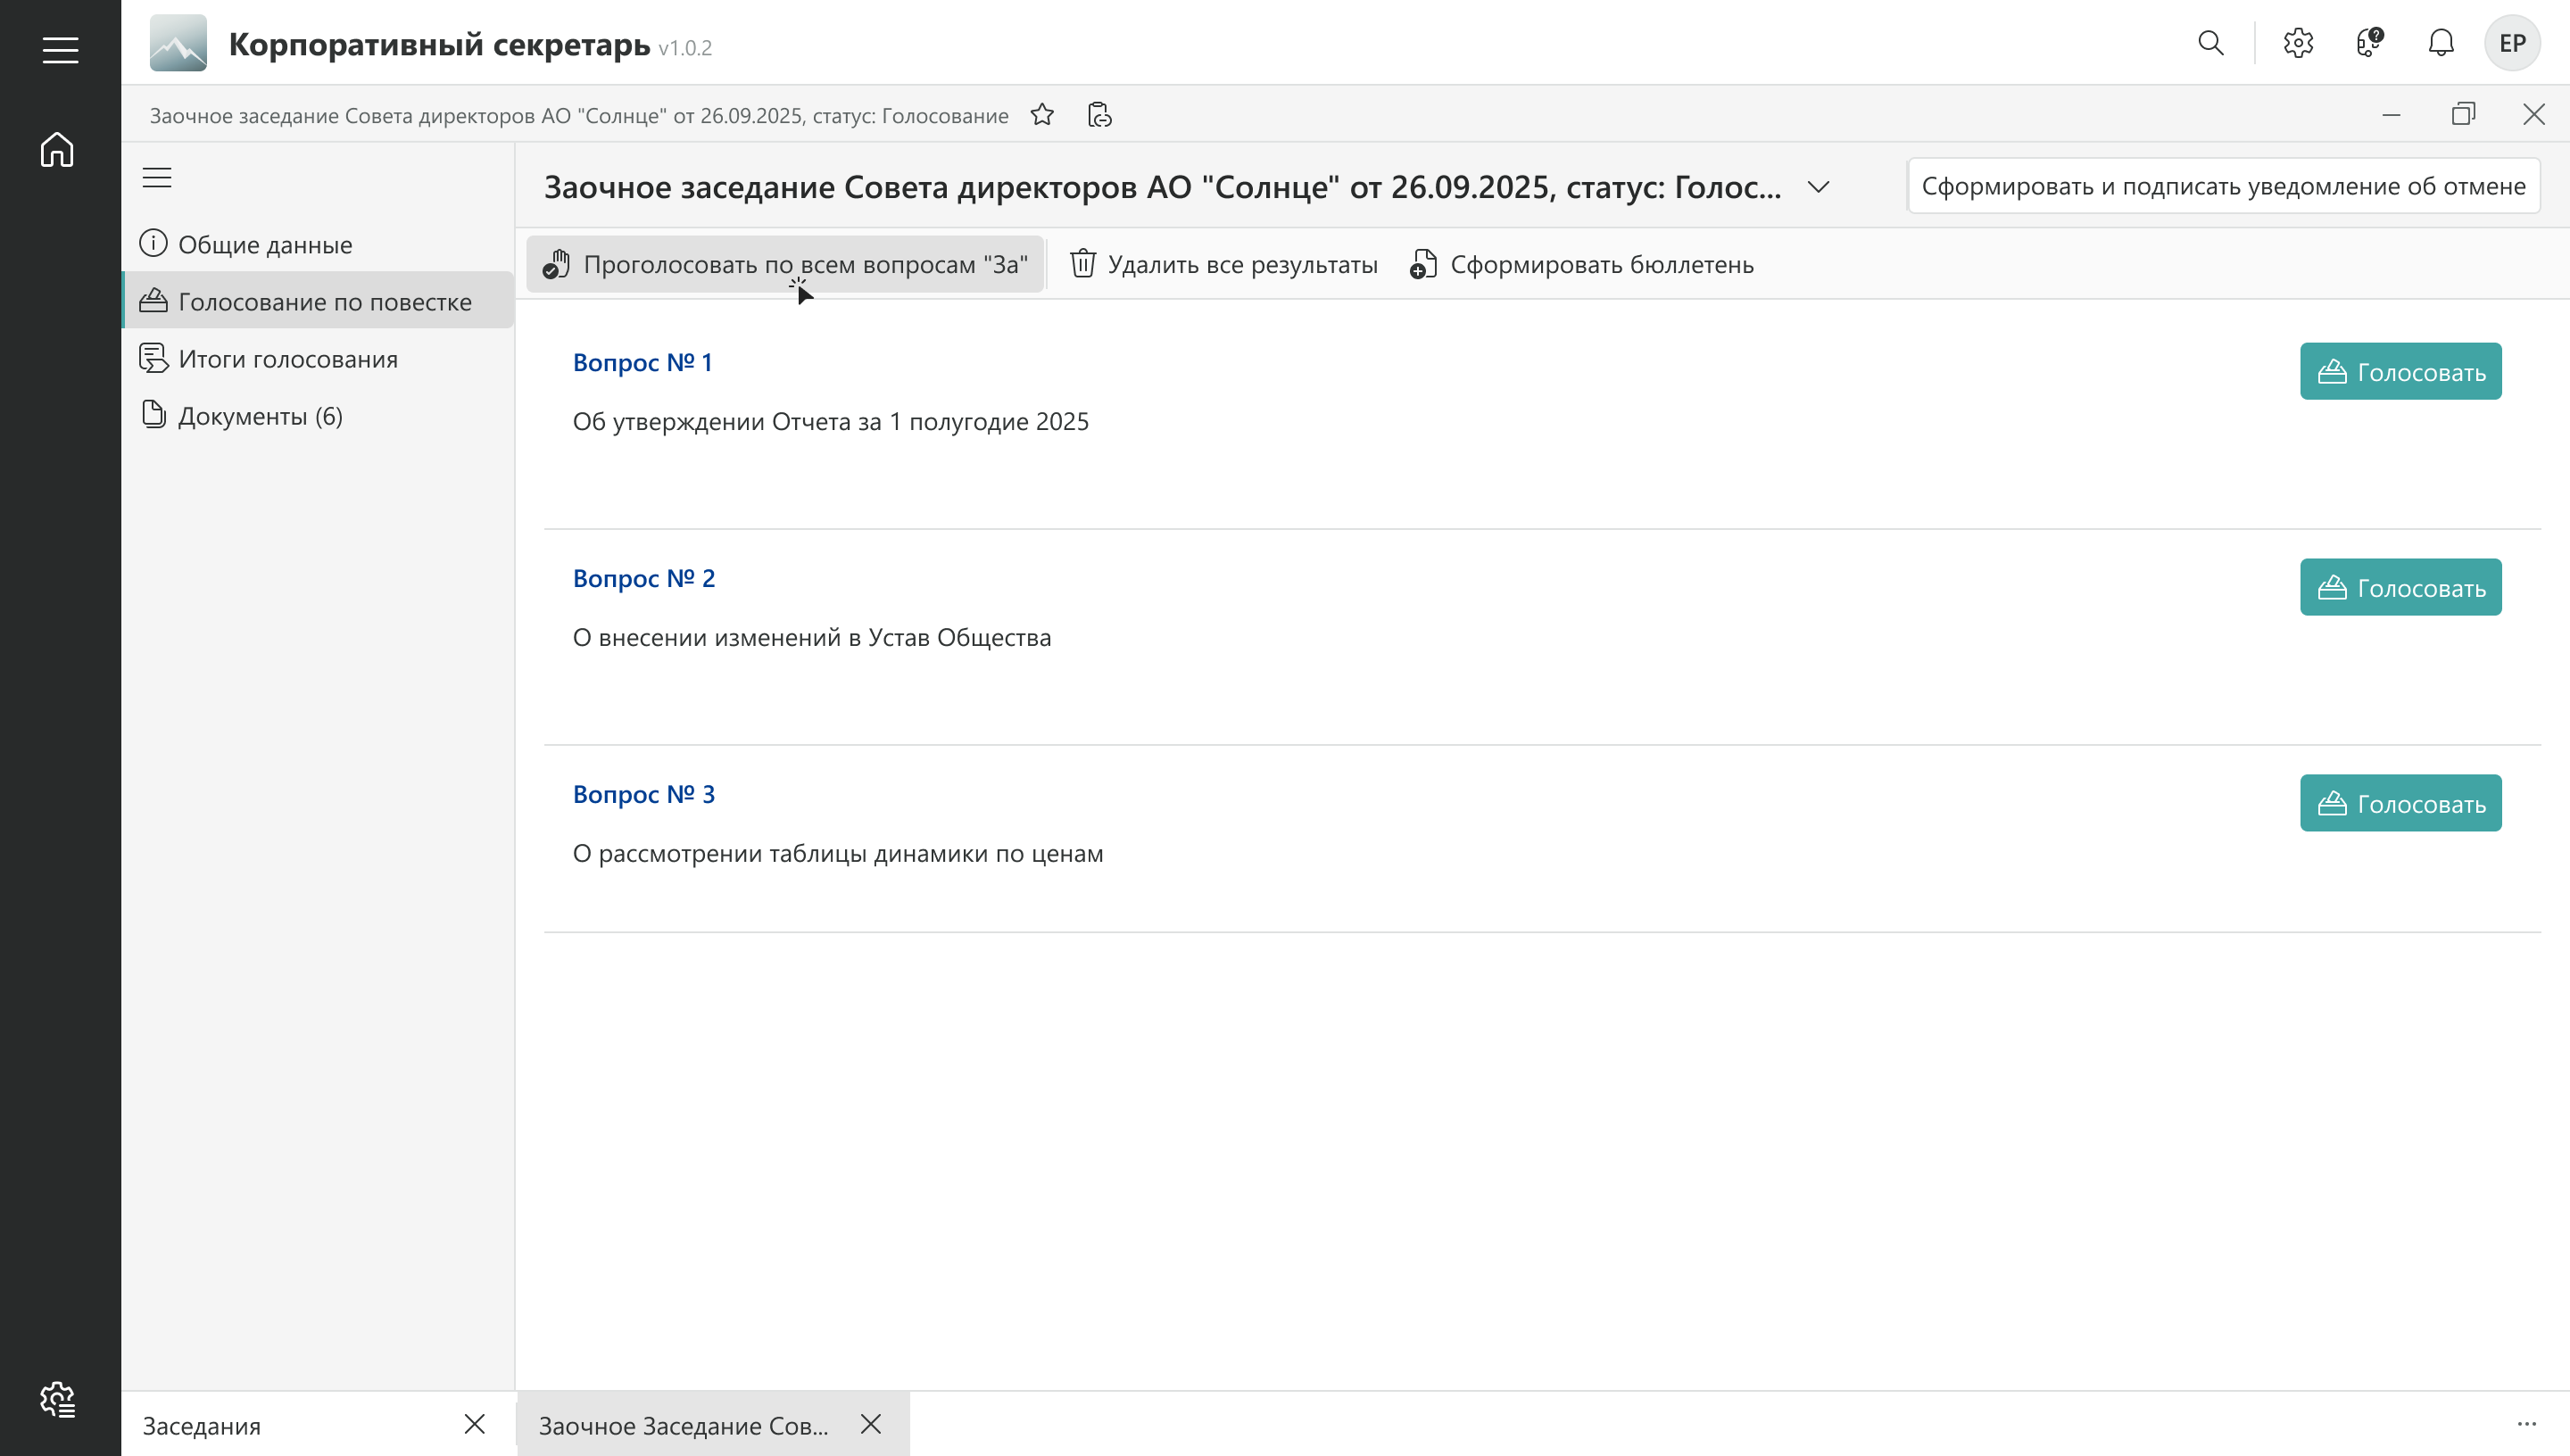Open the EP user profile menu

(2512, 43)
